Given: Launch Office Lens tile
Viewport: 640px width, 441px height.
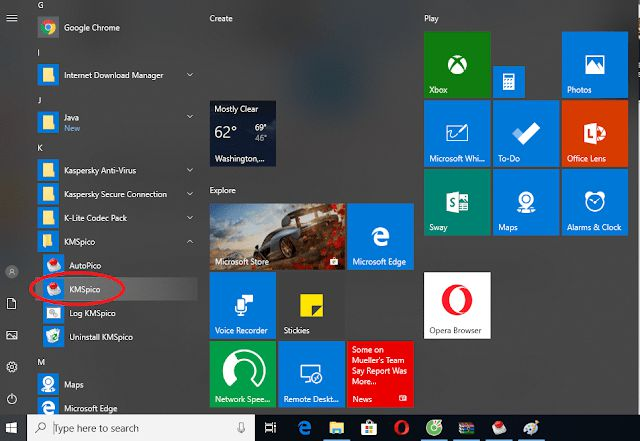Looking at the screenshot, I should pyautogui.click(x=594, y=133).
